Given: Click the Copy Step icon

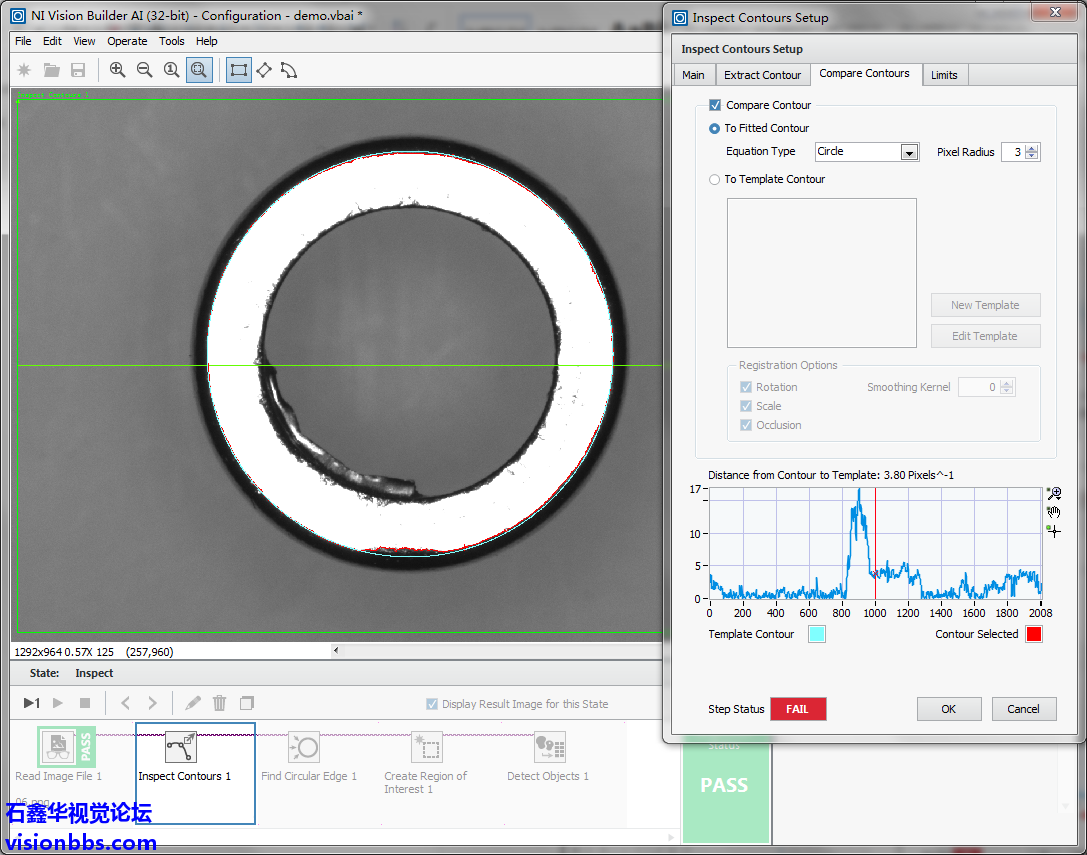Looking at the screenshot, I should point(246,703).
